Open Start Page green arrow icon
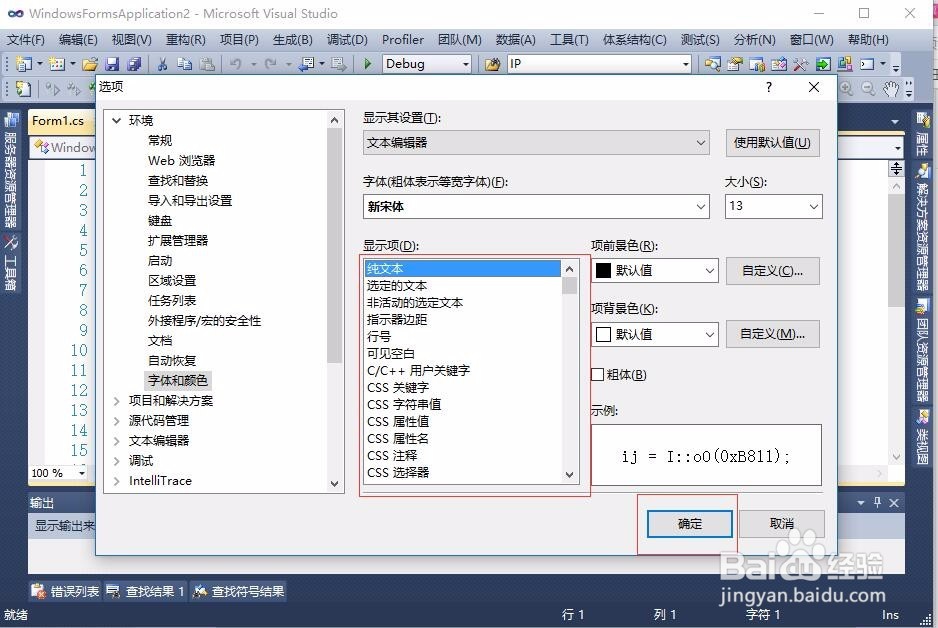The height and width of the screenshot is (628, 938). coord(823,63)
